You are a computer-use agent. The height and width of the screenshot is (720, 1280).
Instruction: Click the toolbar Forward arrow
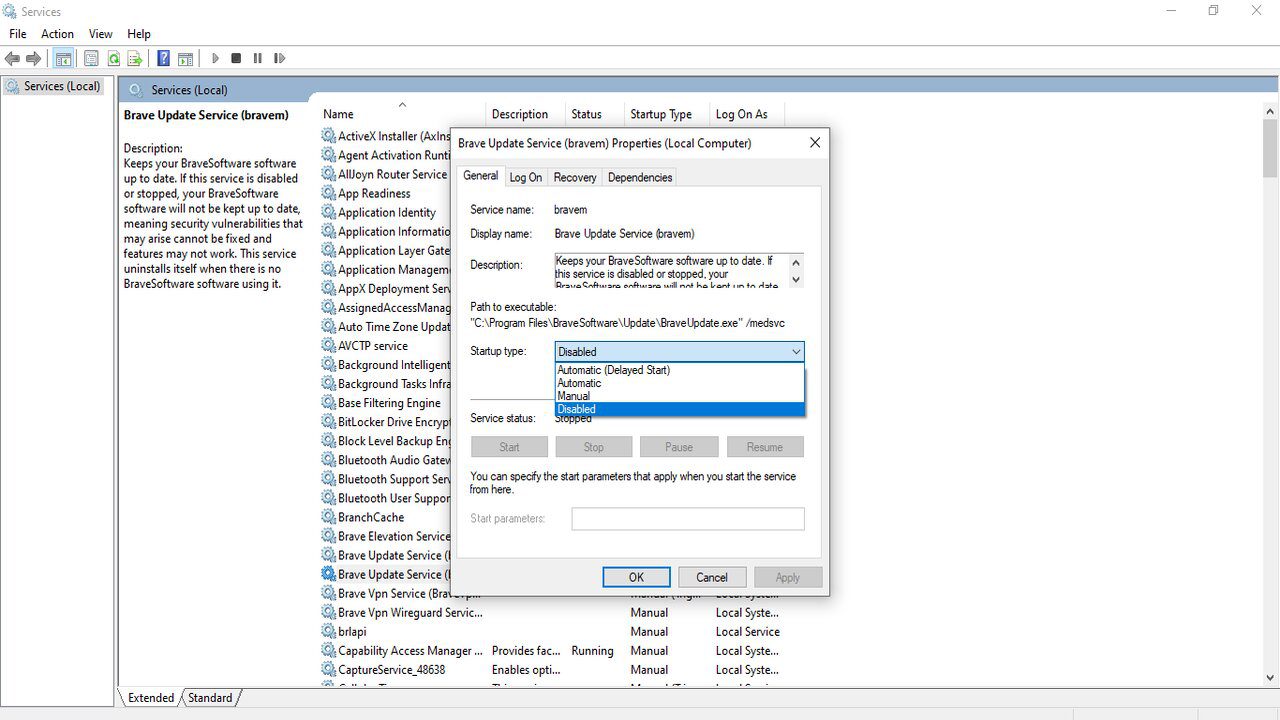coord(34,59)
